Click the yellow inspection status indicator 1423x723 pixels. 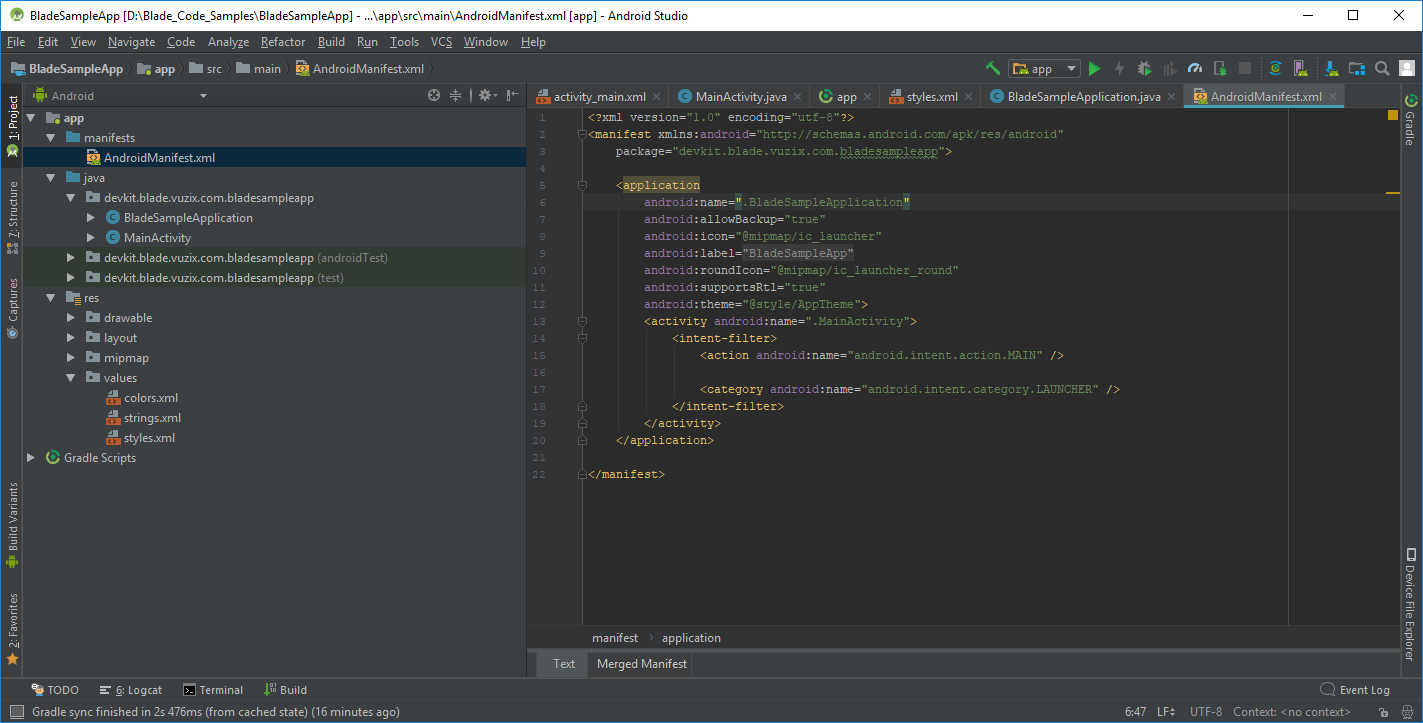[1393, 116]
